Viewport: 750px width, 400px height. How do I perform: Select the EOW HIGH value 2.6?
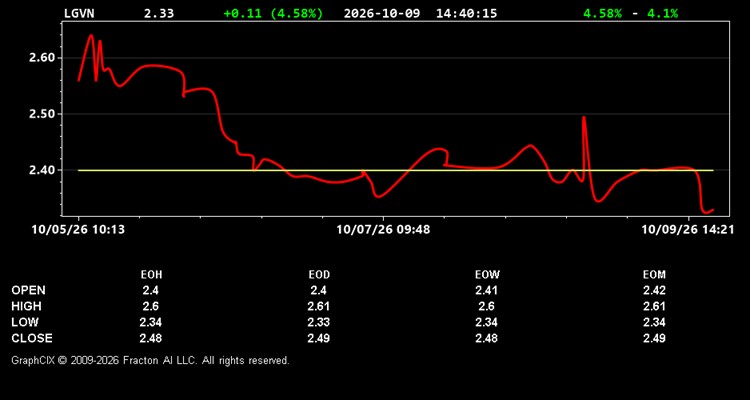486,306
